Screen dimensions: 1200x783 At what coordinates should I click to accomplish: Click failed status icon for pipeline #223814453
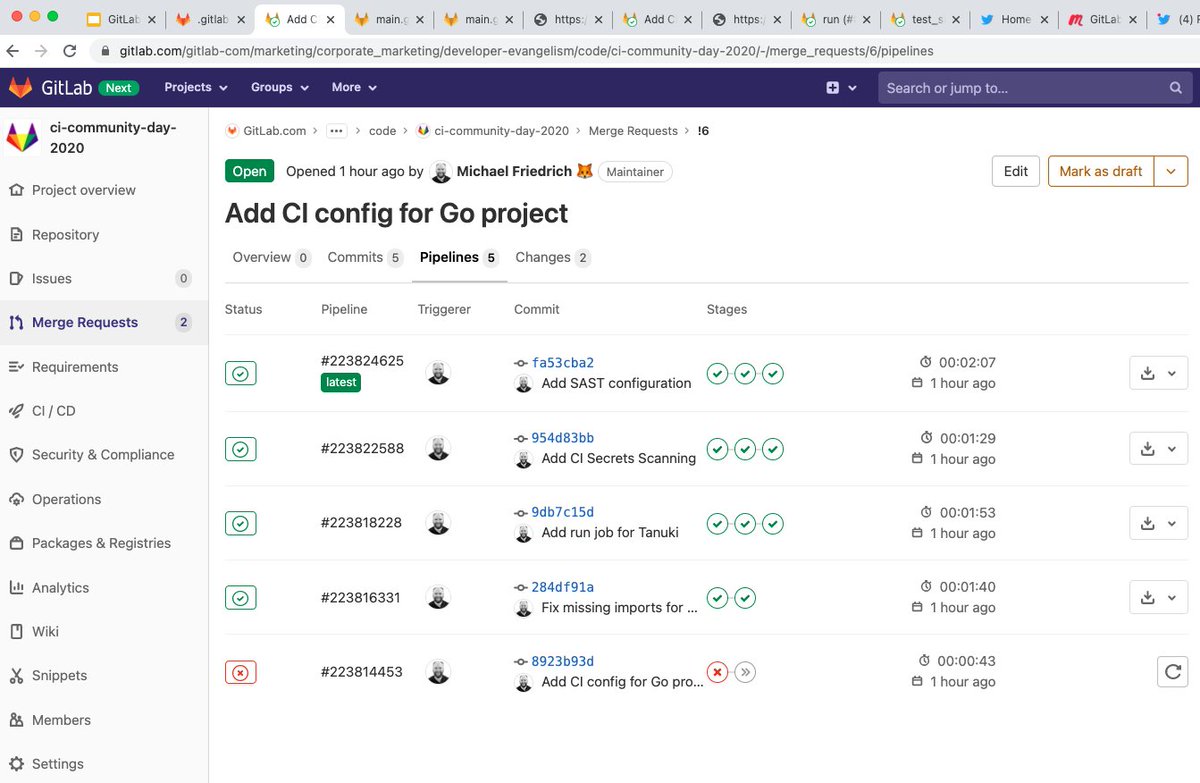(241, 672)
